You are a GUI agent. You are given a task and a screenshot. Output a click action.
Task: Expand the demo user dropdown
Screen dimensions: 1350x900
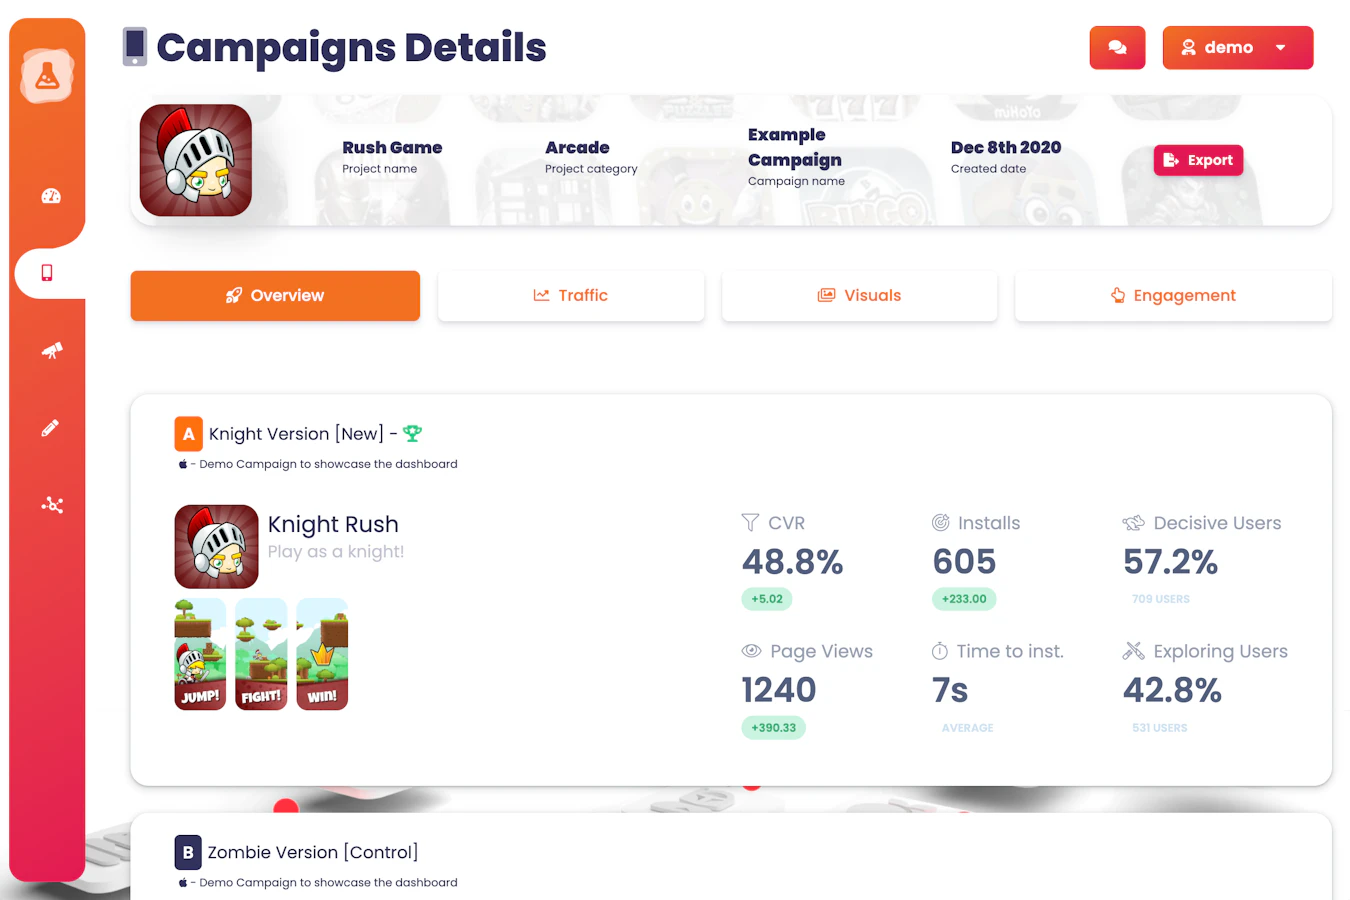coord(1237,48)
